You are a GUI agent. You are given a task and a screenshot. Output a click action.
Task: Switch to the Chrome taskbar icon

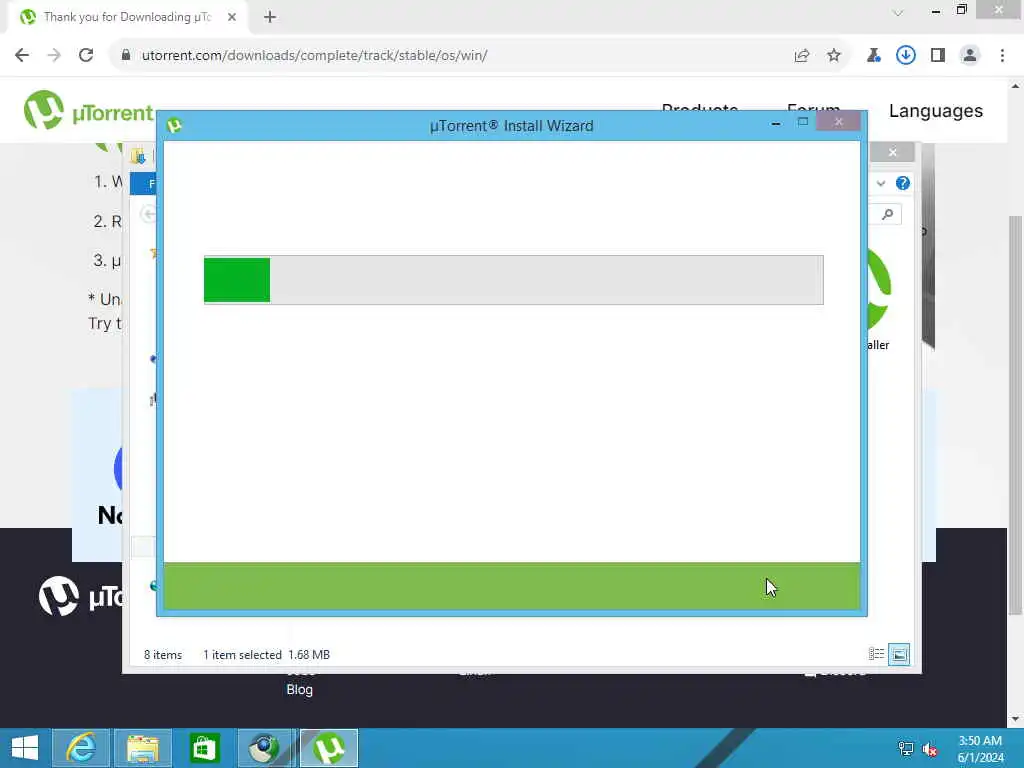click(x=265, y=748)
